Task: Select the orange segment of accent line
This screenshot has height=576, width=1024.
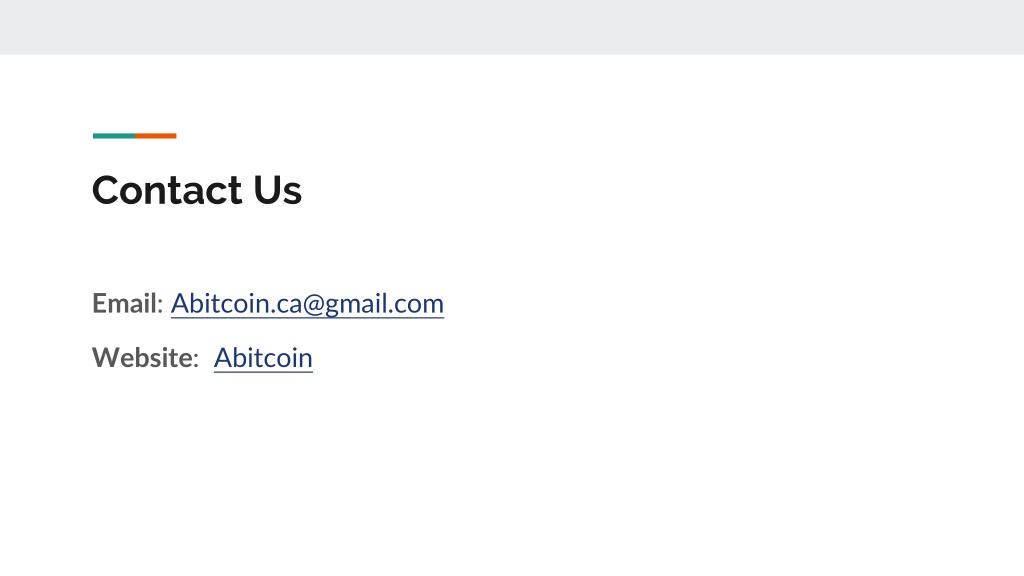Action: click(155, 136)
